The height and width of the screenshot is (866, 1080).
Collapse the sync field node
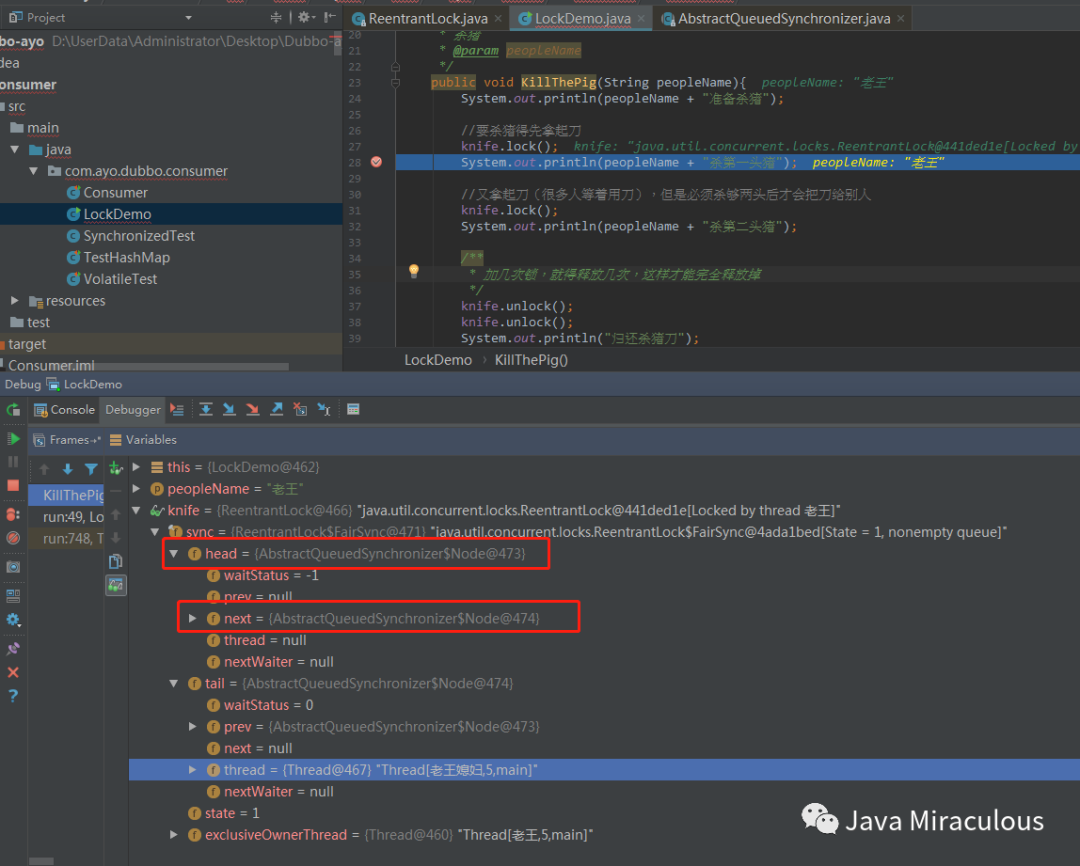tap(156, 532)
